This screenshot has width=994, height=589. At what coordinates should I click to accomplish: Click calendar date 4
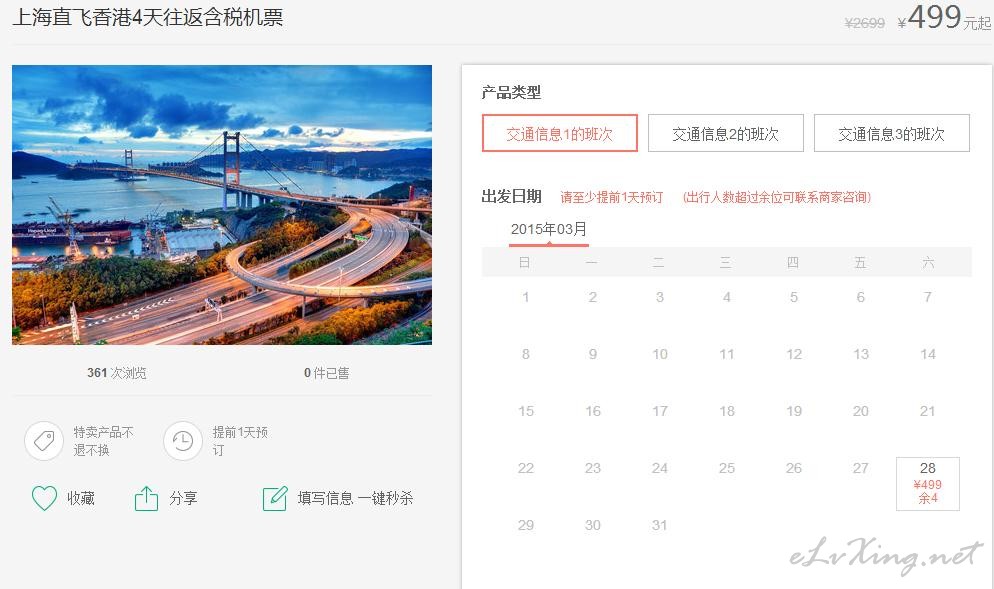[727, 297]
